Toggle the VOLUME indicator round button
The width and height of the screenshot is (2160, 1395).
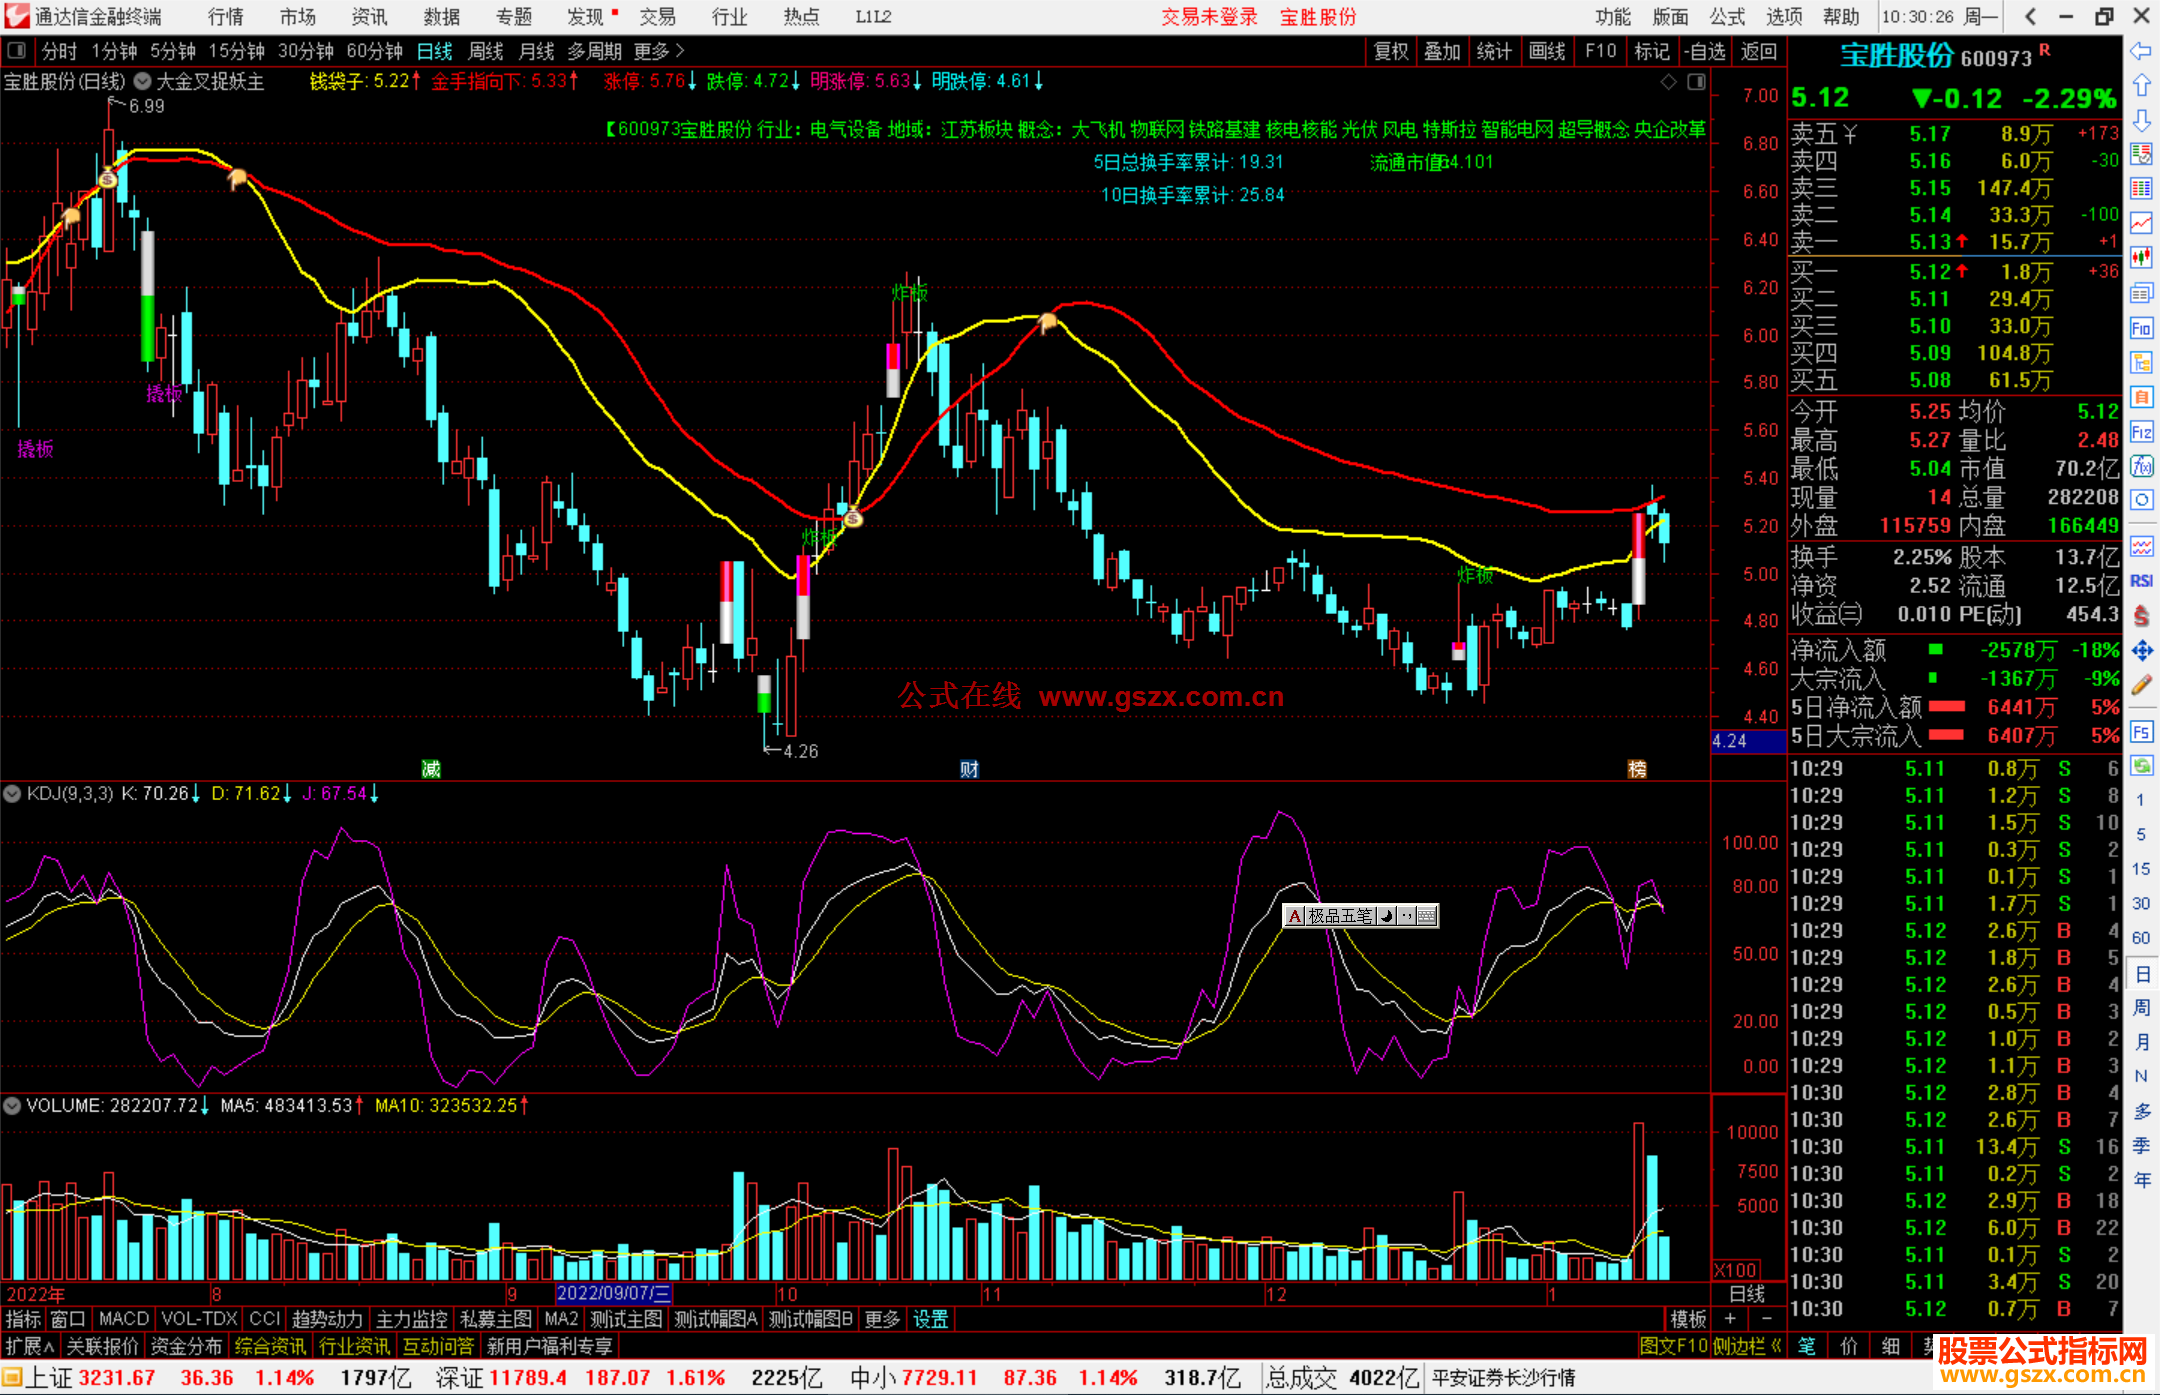13,1106
